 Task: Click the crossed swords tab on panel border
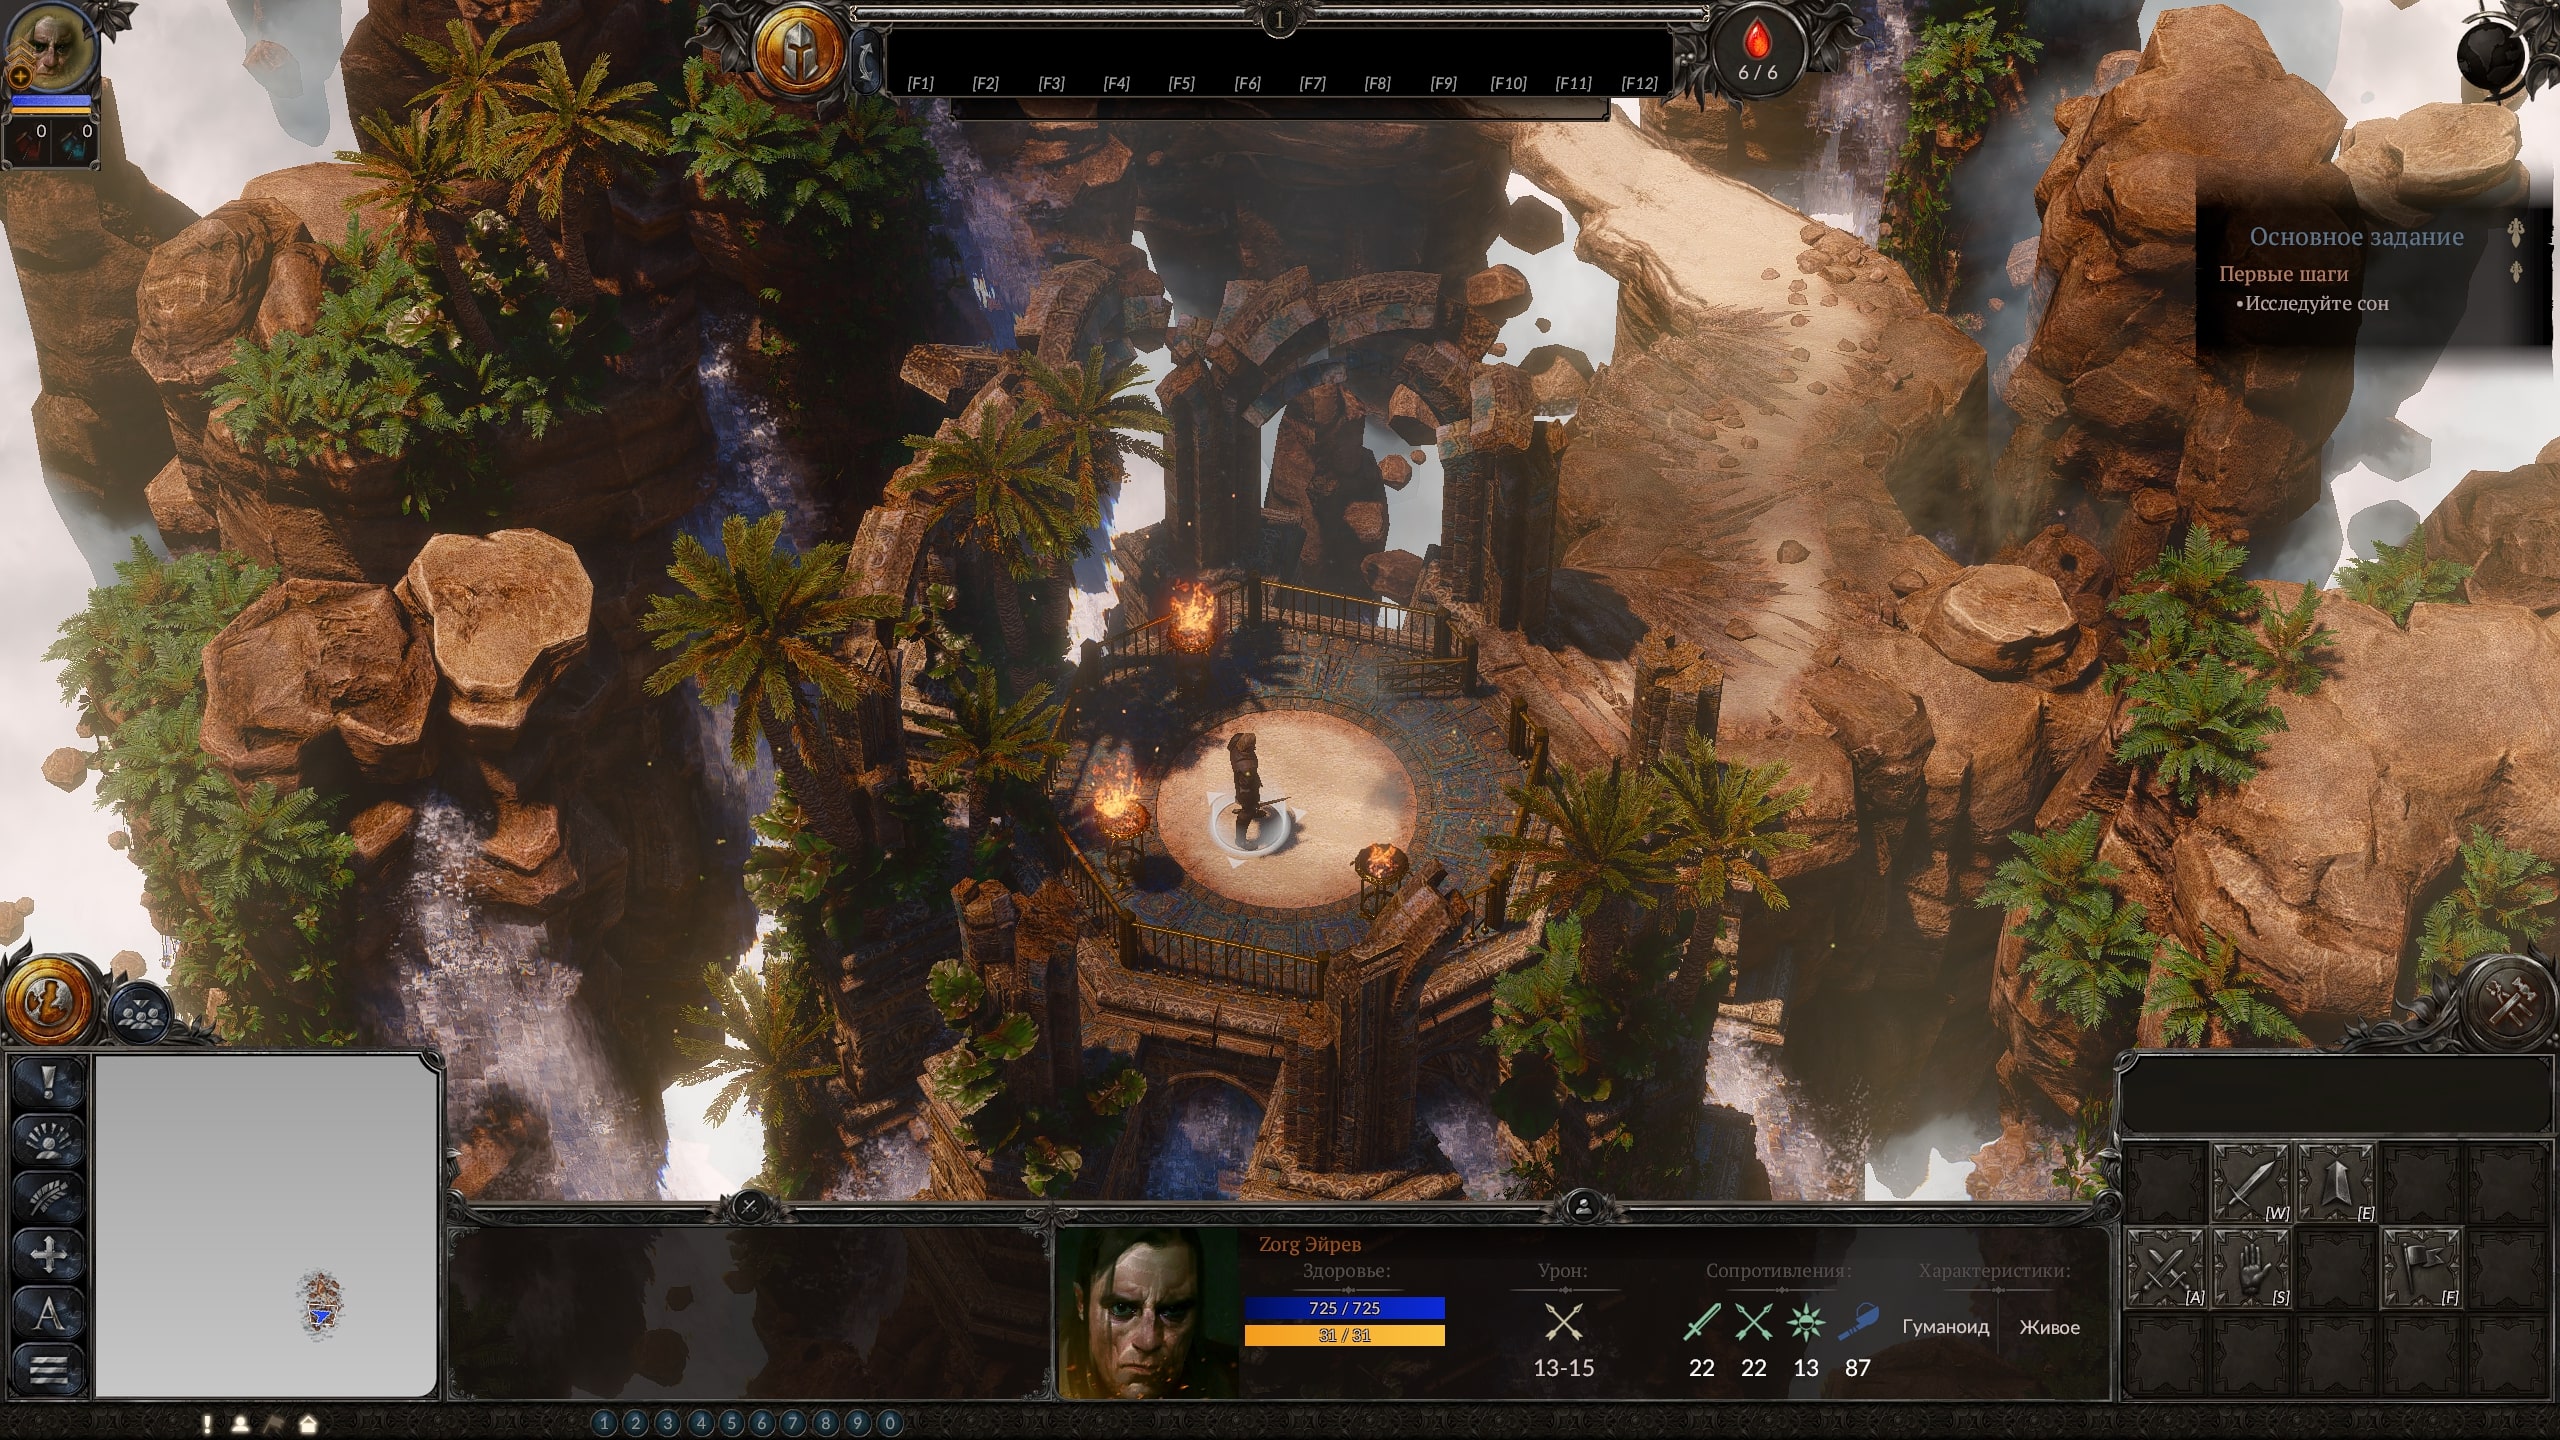click(749, 1207)
